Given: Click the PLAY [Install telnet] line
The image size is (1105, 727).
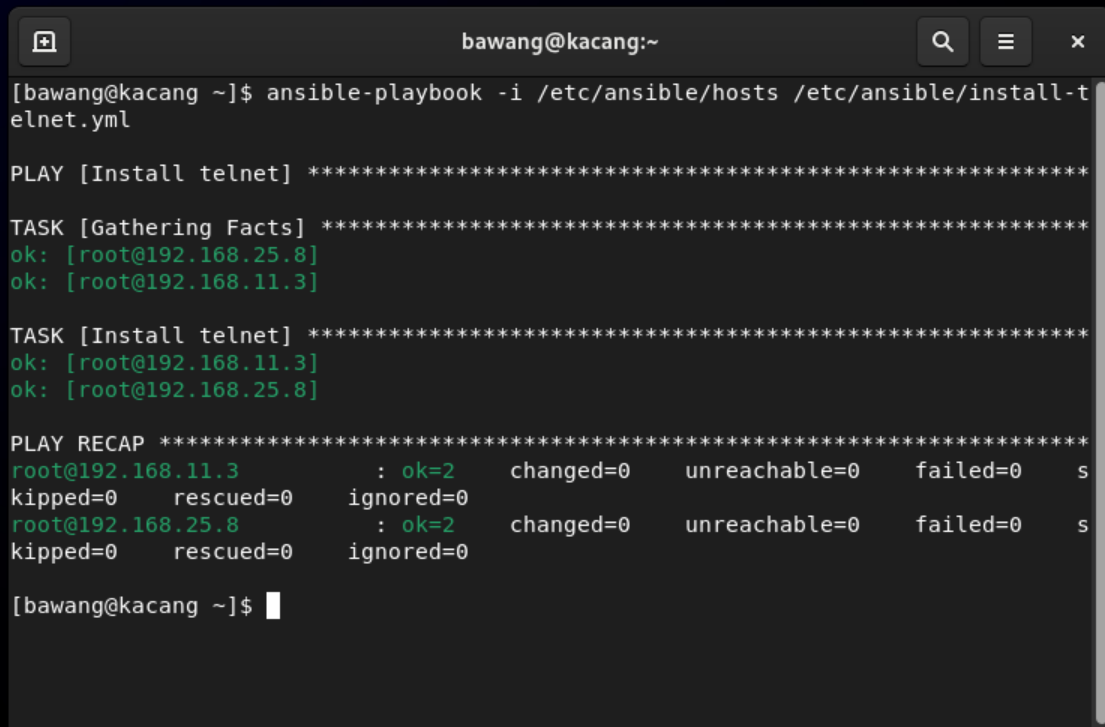Looking at the screenshot, I should tap(151, 173).
